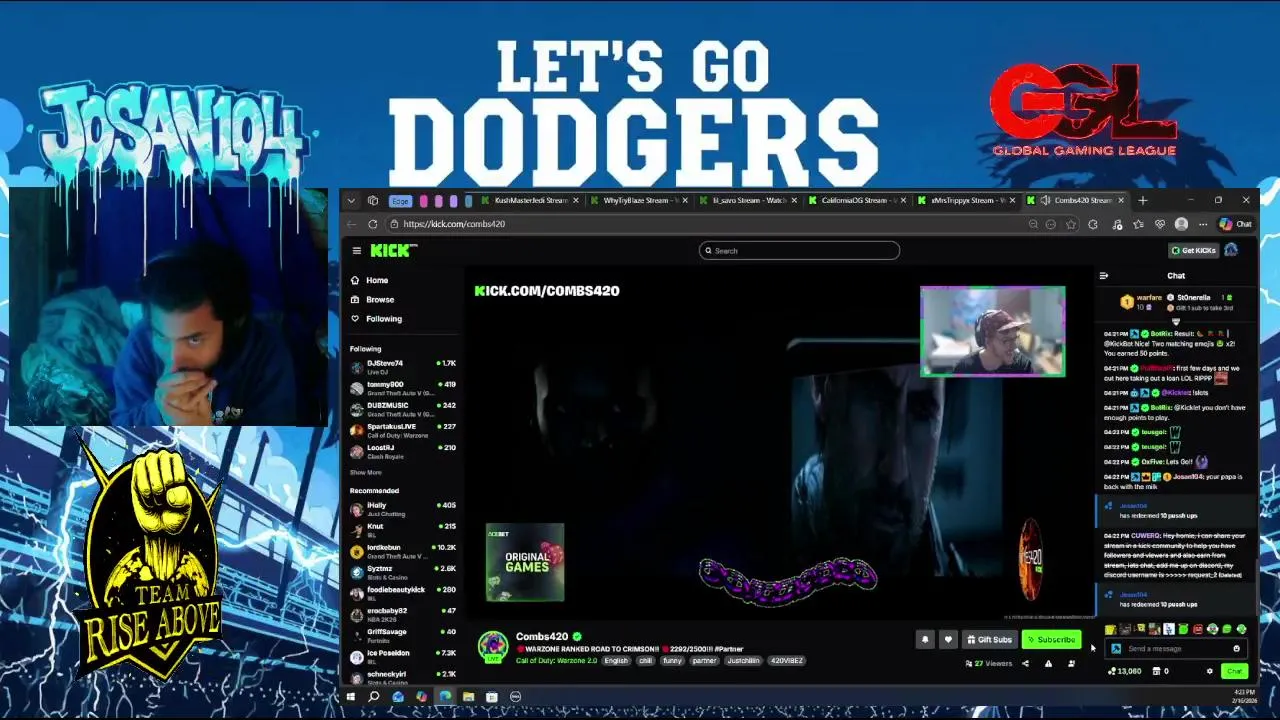Close the Combs420 Stream tab
This screenshot has width=1280, height=720.
(1121, 200)
